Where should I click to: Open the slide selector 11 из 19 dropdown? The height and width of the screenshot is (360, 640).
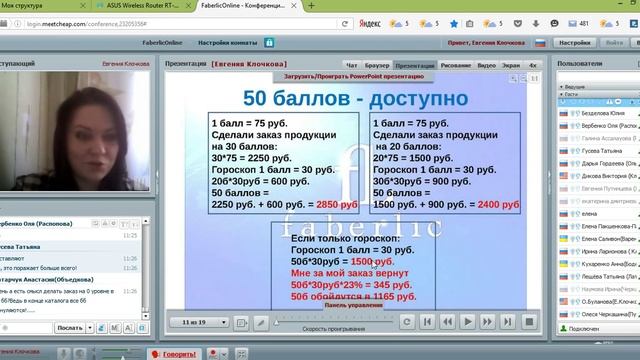(199, 322)
